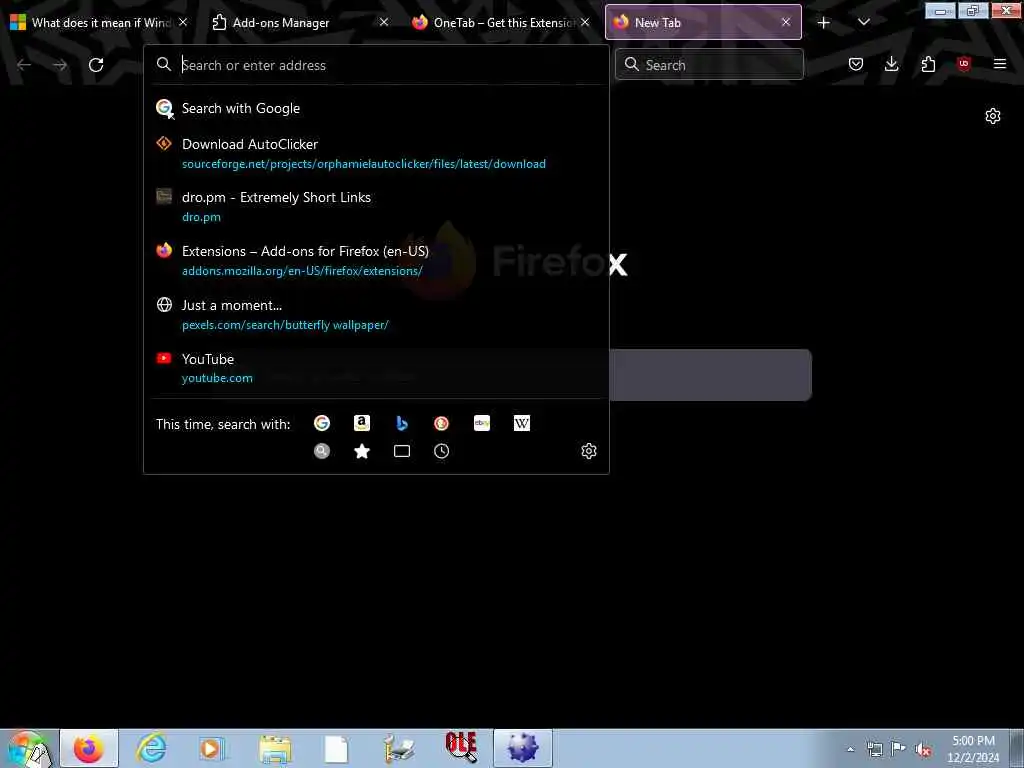
Task: Open Windows Media Player from taskbar
Action: [x=212, y=748]
